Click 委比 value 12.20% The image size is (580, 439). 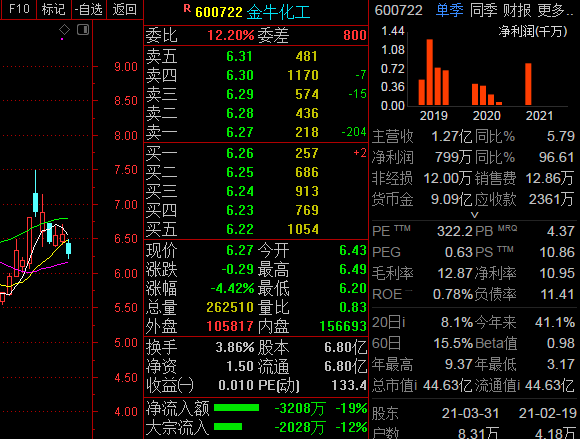tap(231, 35)
